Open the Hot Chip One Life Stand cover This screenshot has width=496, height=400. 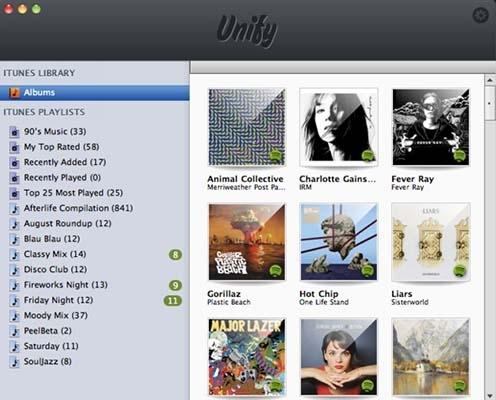point(339,242)
